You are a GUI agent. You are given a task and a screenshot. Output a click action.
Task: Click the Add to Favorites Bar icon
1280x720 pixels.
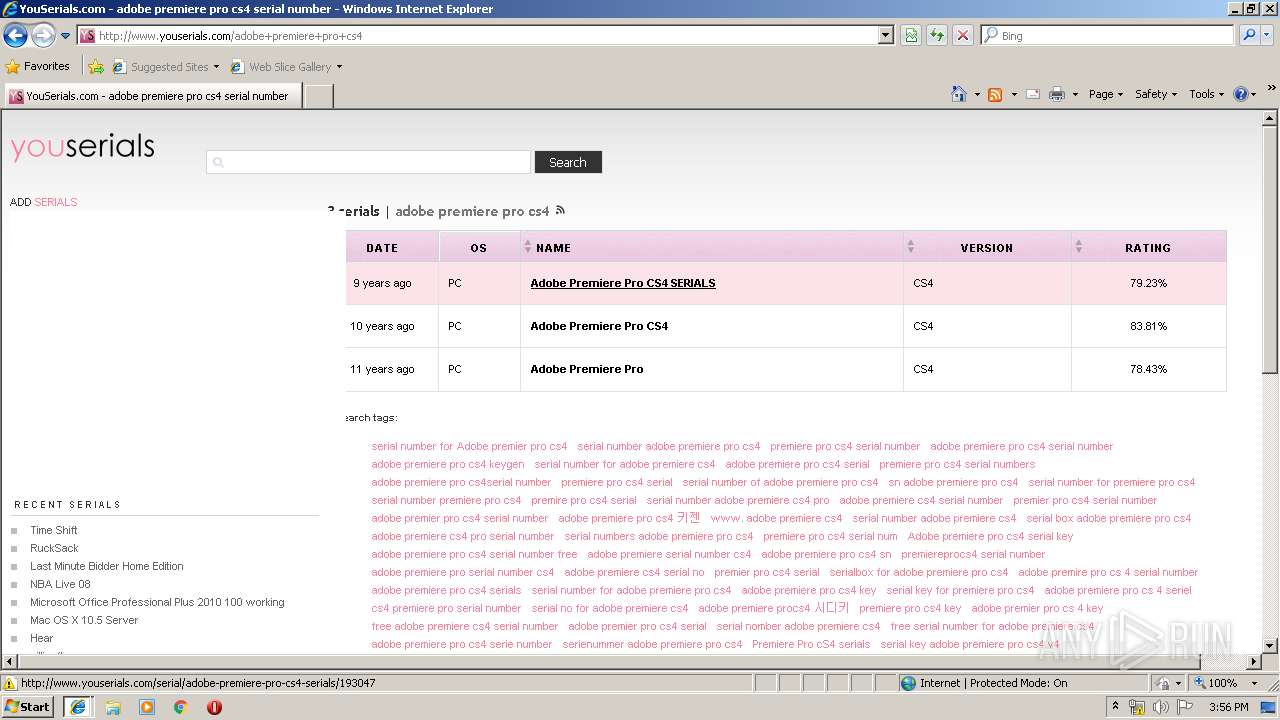[x=96, y=67]
